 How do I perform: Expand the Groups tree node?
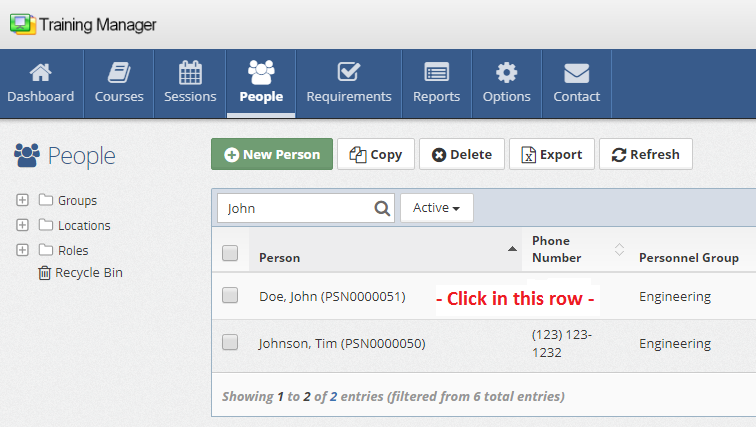point(23,200)
